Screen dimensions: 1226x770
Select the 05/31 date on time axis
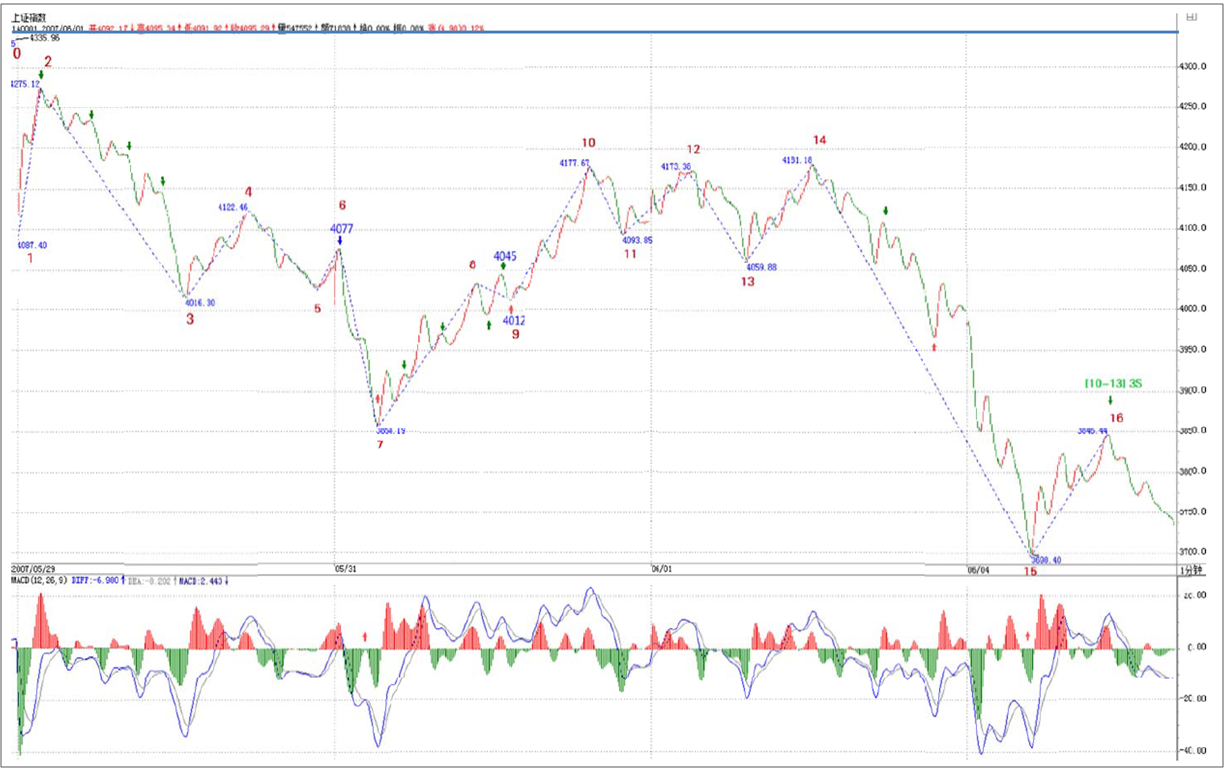pyautogui.click(x=345, y=568)
